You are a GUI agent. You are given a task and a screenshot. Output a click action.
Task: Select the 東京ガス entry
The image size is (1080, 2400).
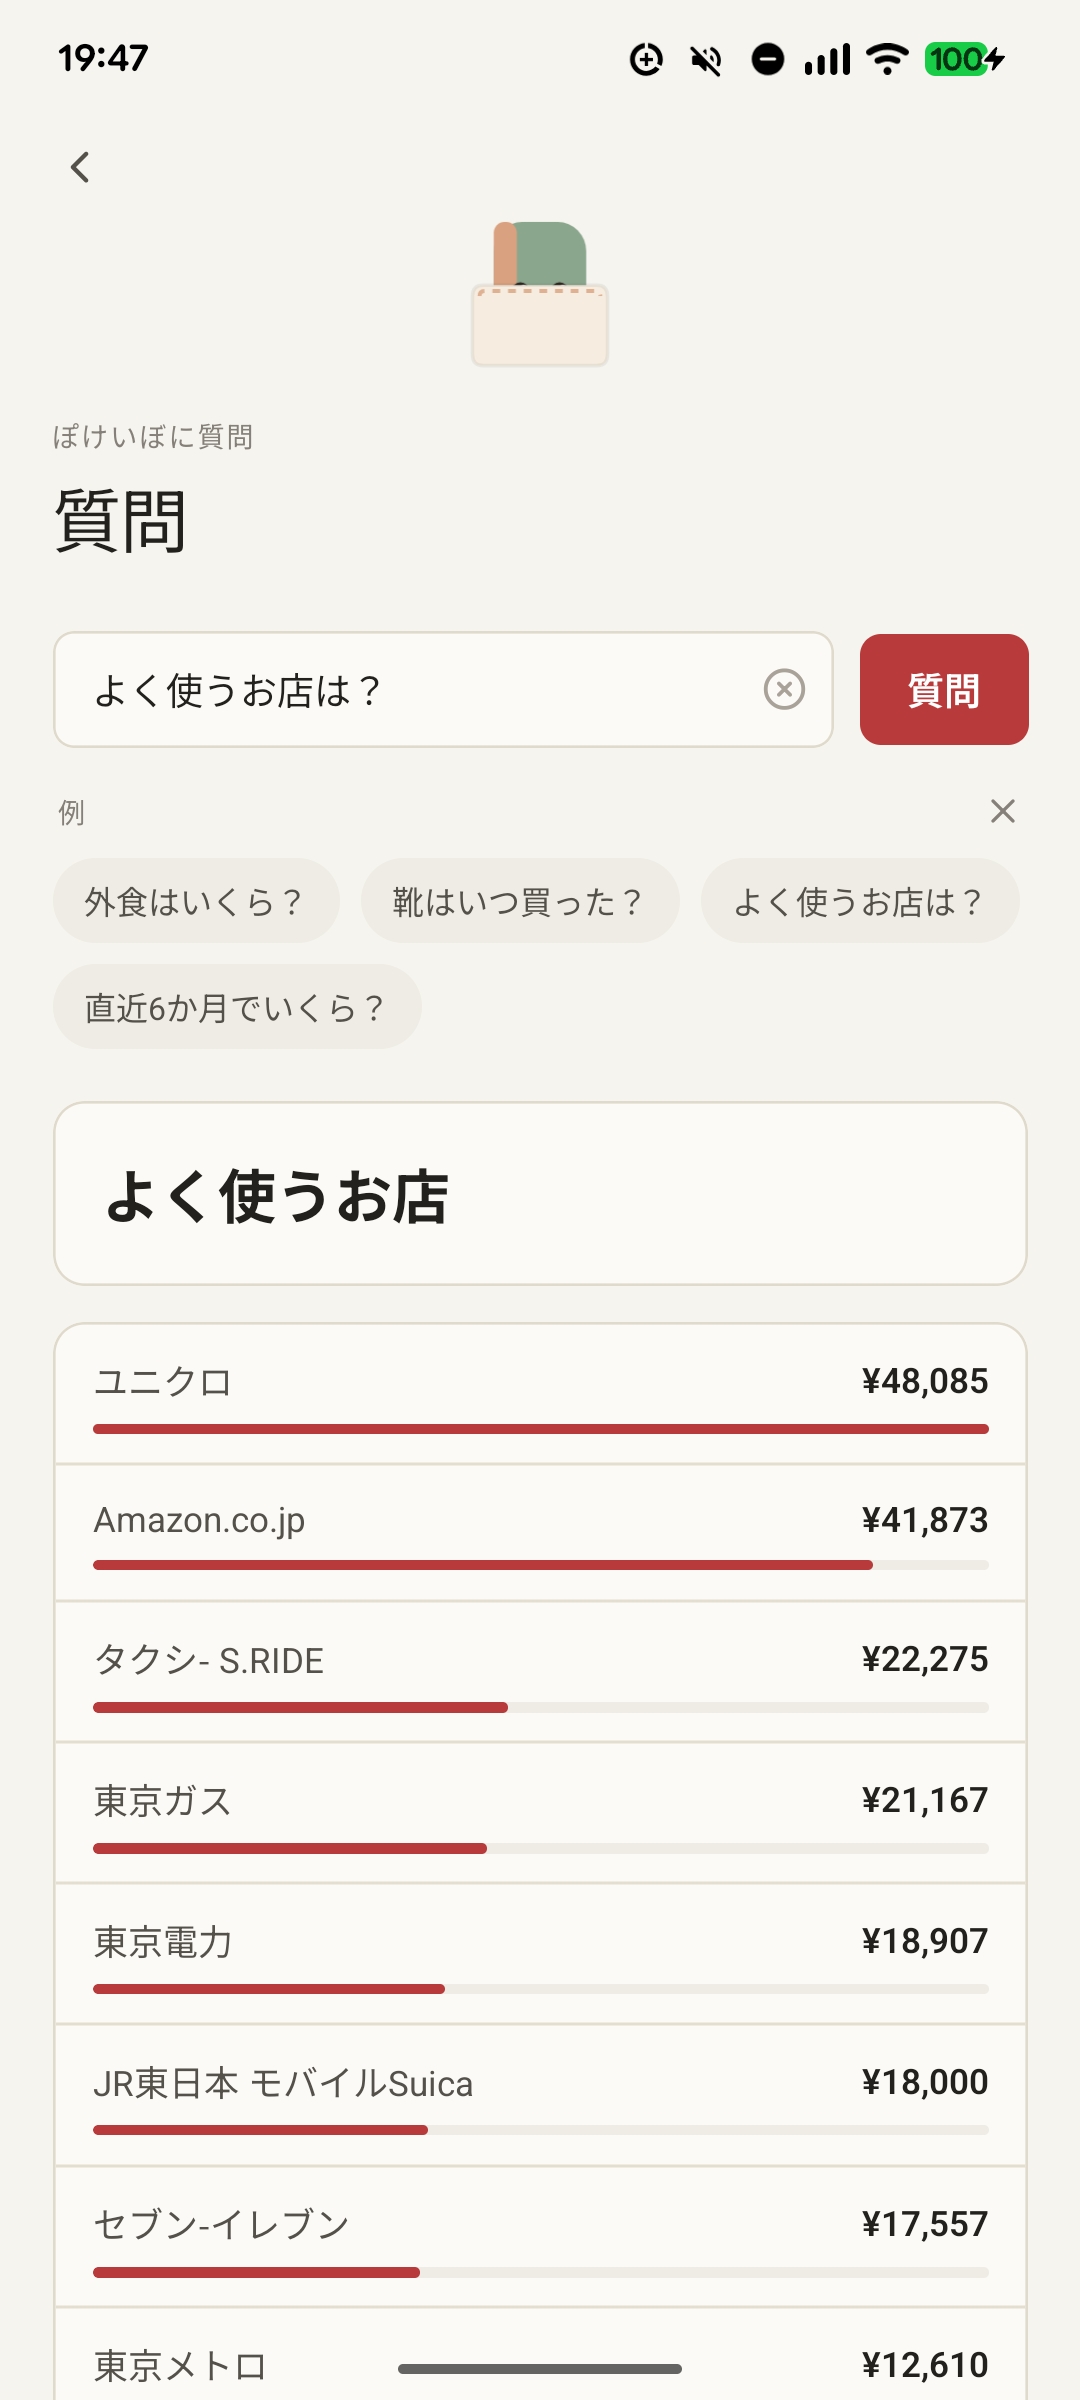[x=540, y=1813]
